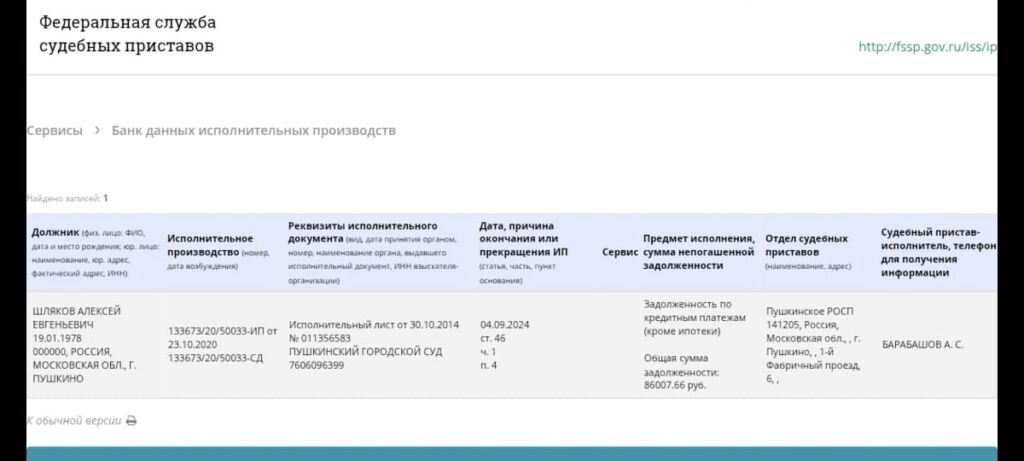Image resolution: width=1024 pixels, height=461 pixels.
Task: Select department 'Пушкинское РОСП'
Action: pyautogui.click(x=810, y=311)
